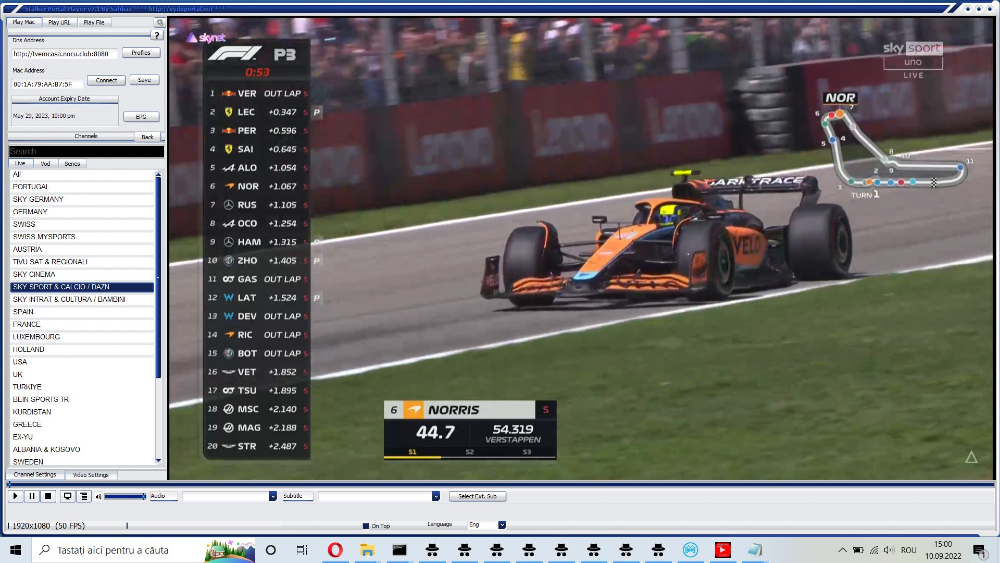Select the FRANCE category
The image size is (1000, 563).
click(x=82, y=324)
